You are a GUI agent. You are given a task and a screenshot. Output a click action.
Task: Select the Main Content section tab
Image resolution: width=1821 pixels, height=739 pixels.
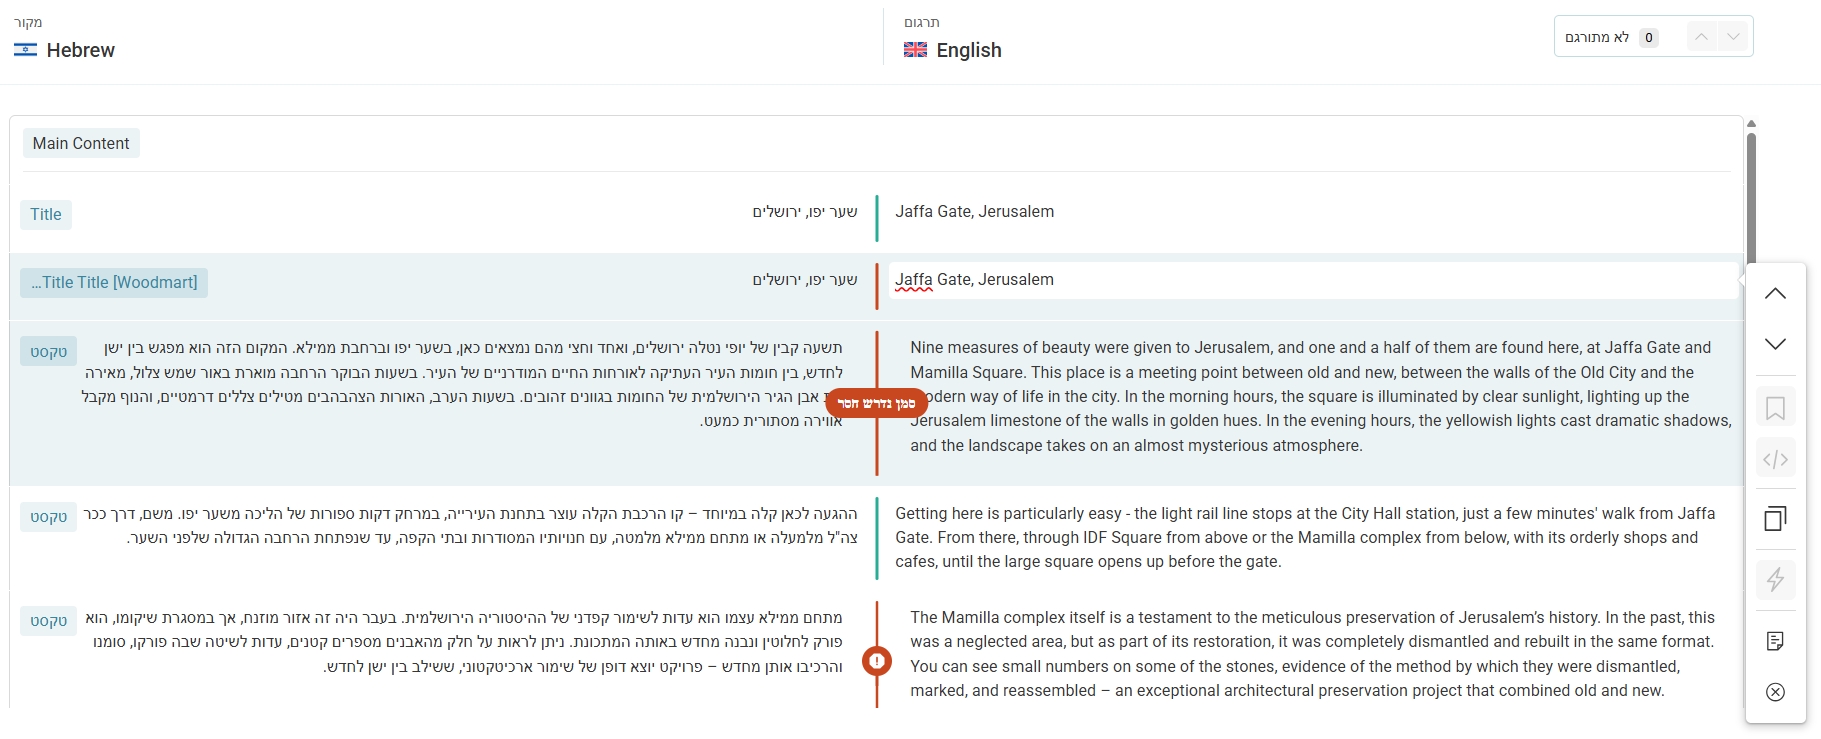[81, 143]
